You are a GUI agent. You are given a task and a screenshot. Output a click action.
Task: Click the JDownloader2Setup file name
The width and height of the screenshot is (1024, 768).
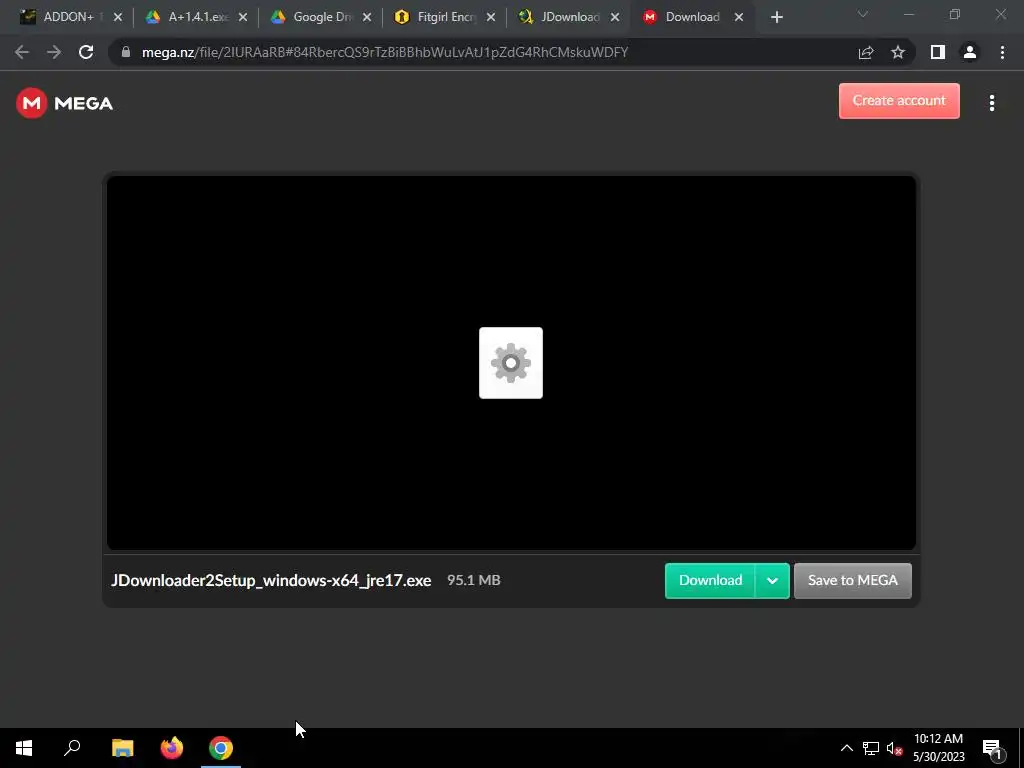[271, 581]
